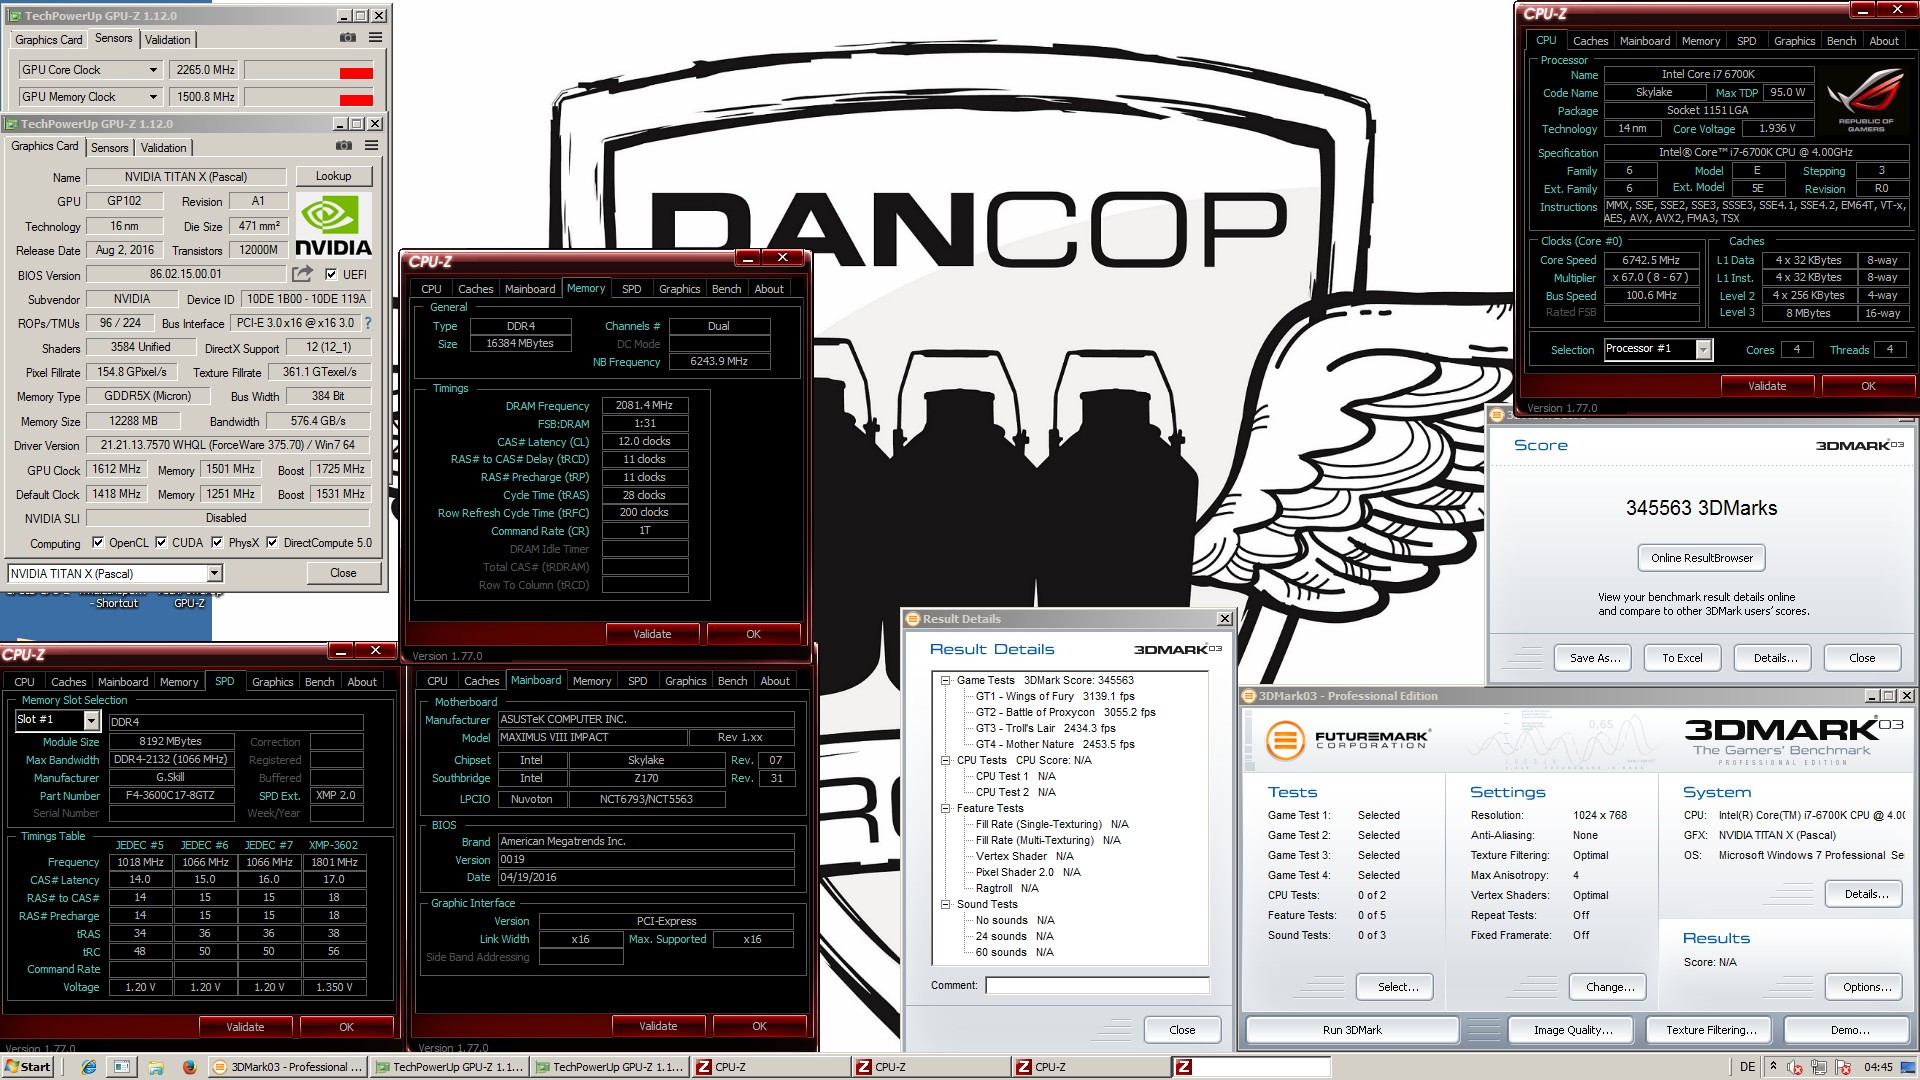Toggle the OpenCL checkbox
This screenshot has height=1080, width=1920.
pos(98,543)
